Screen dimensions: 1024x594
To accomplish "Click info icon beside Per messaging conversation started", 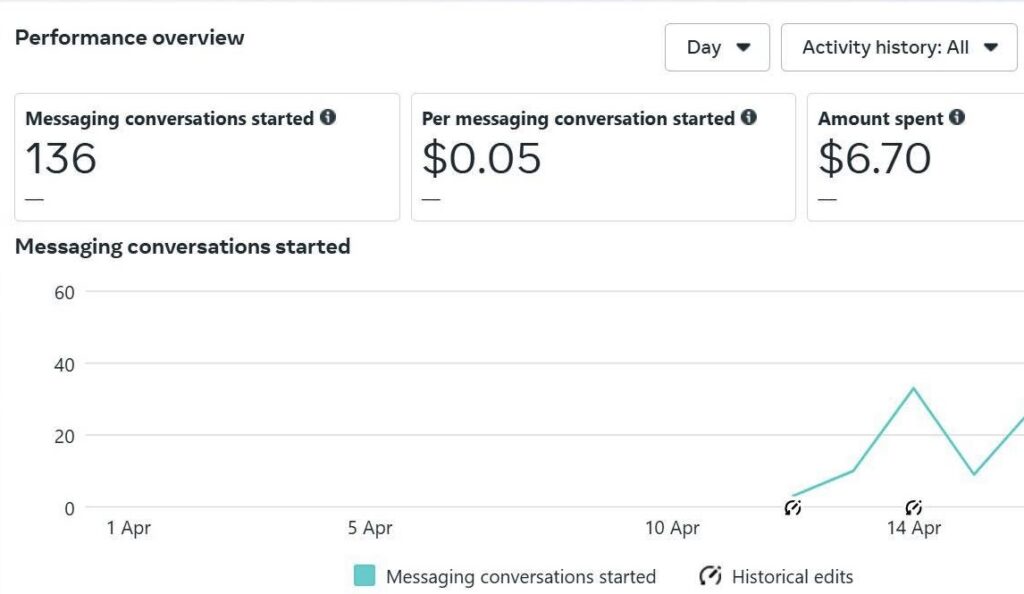I will tap(749, 117).
